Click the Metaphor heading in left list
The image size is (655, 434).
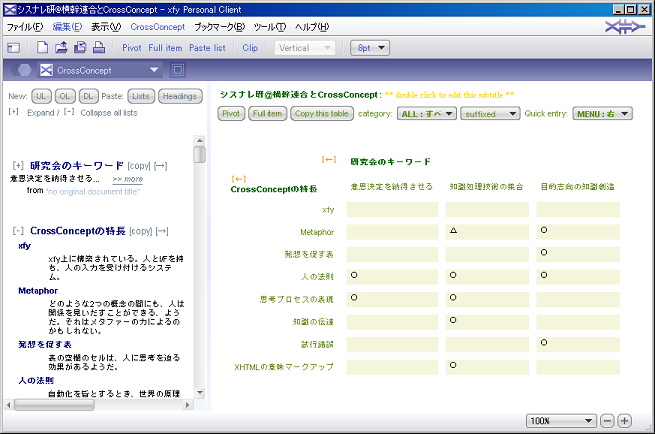tap(38, 291)
